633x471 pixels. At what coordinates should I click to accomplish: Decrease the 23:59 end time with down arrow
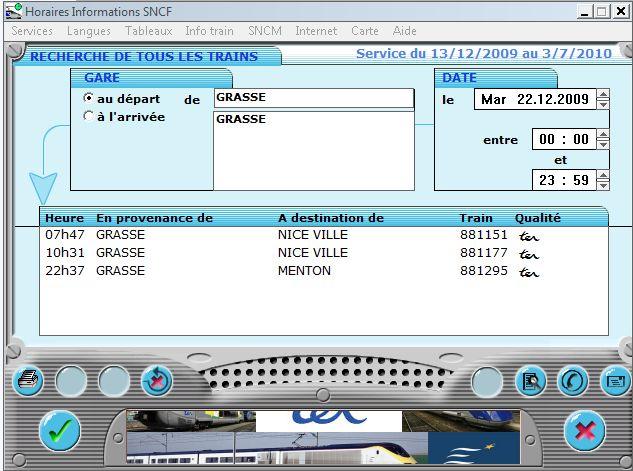(603, 185)
